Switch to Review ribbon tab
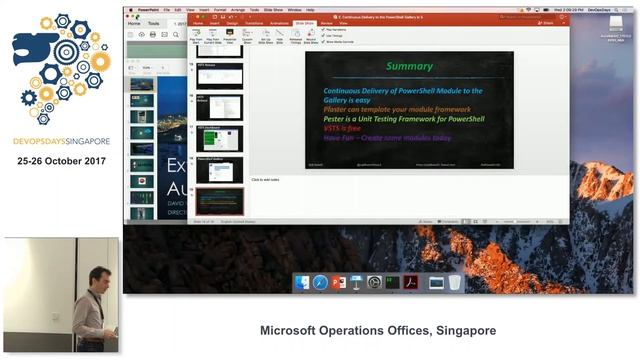The width and height of the screenshot is (640, 360). [x=327, y=24]
